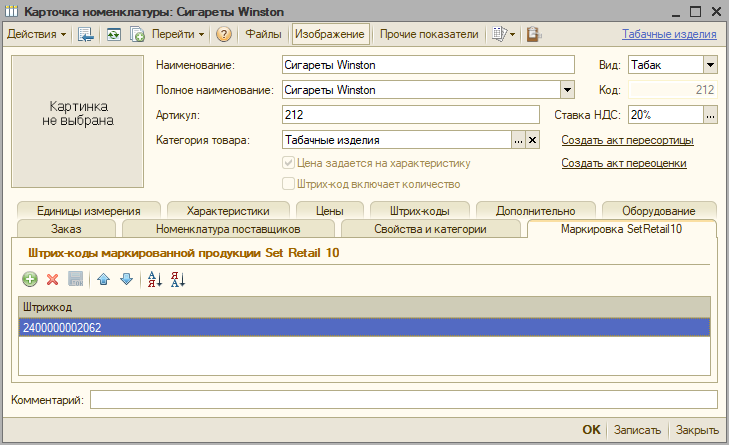Delete the barcode with the red X icon
Screen dimensions: 729x445
[x=53, y=279]
